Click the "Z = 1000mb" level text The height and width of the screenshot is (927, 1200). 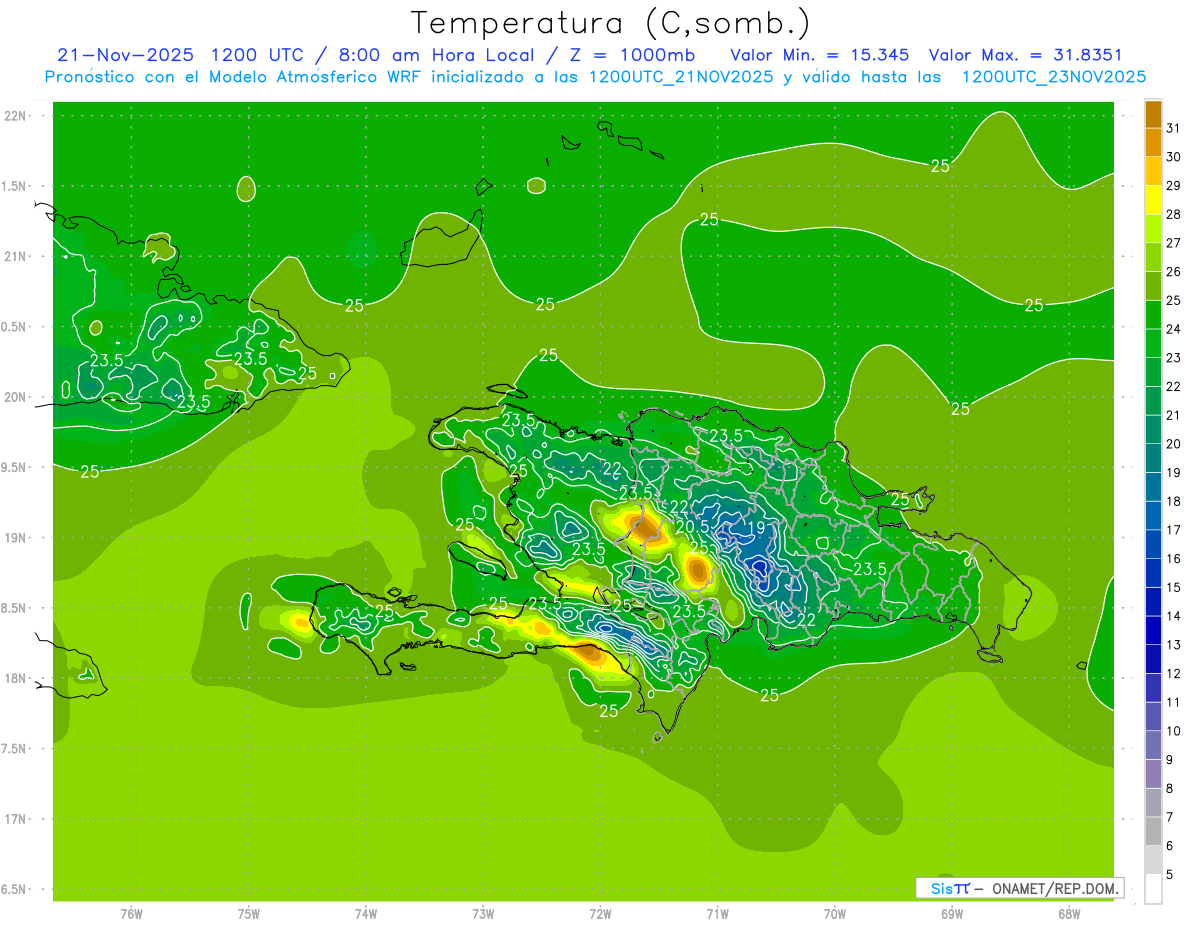(x=633, y=54)
